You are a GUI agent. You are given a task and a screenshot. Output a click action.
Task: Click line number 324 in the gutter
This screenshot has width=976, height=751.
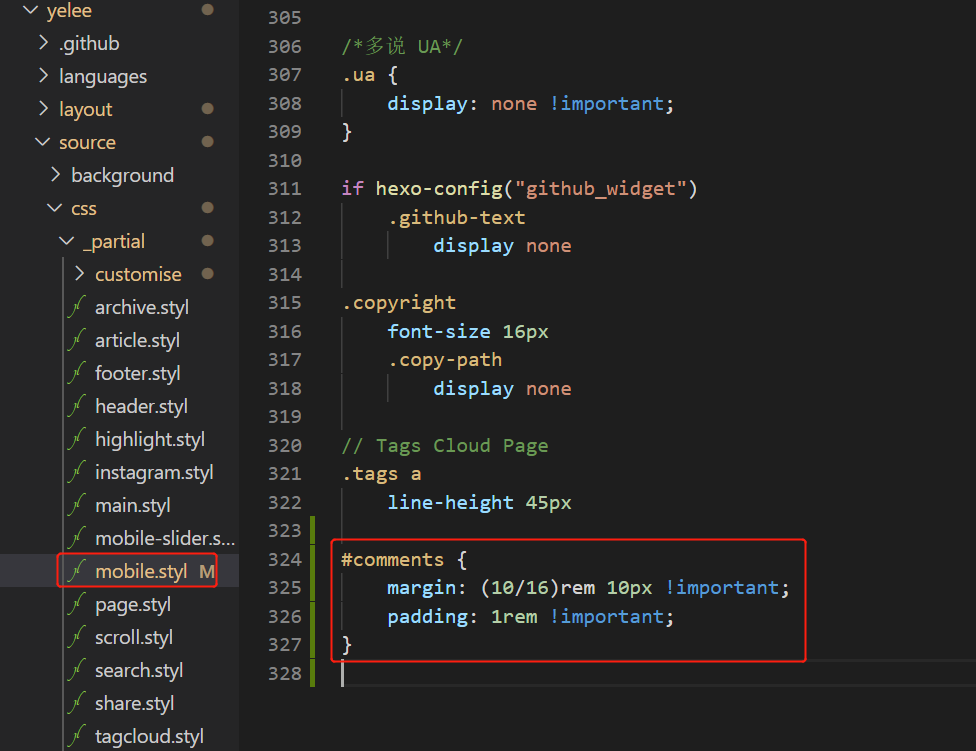[x=285, y=559]
